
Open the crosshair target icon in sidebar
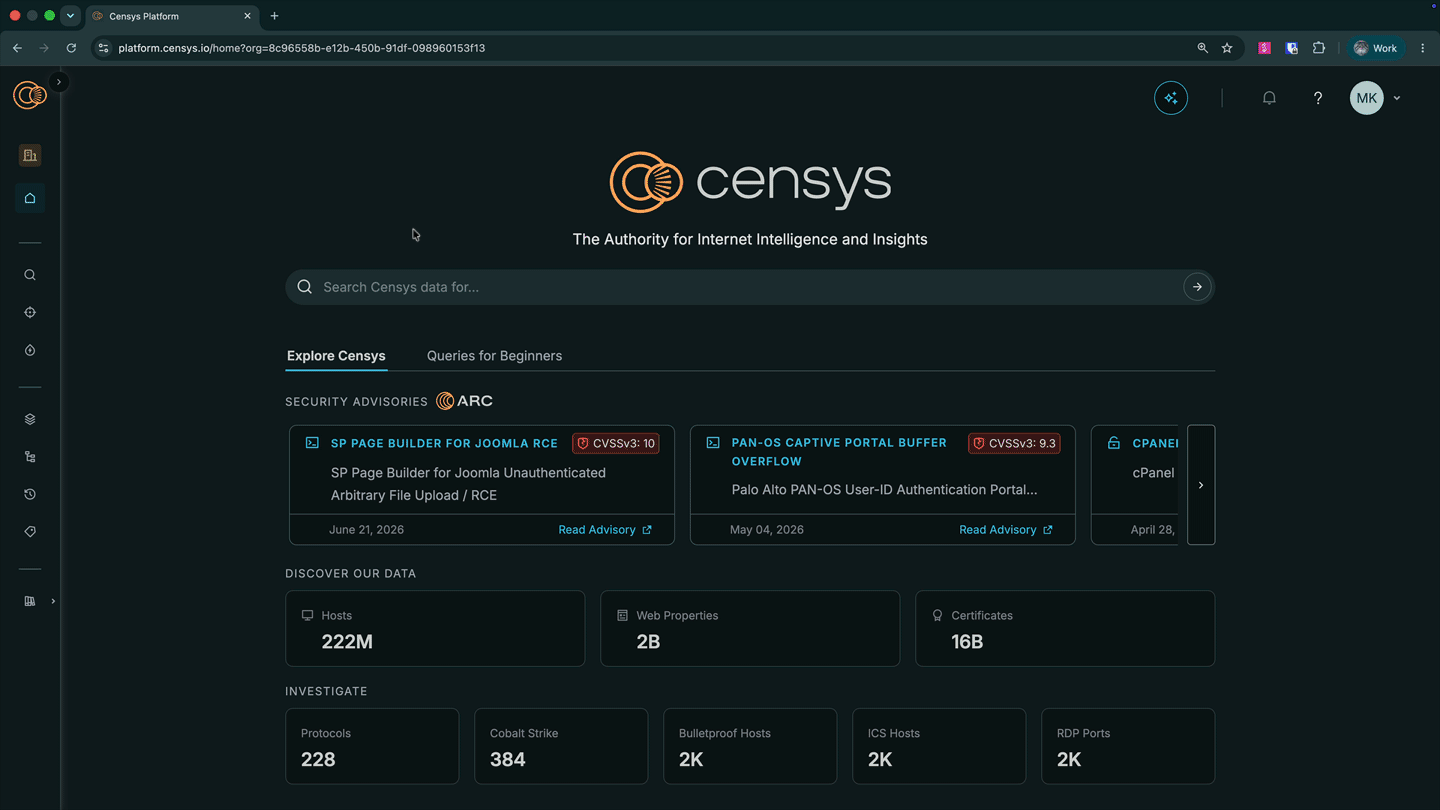click(x=30, y=313)
